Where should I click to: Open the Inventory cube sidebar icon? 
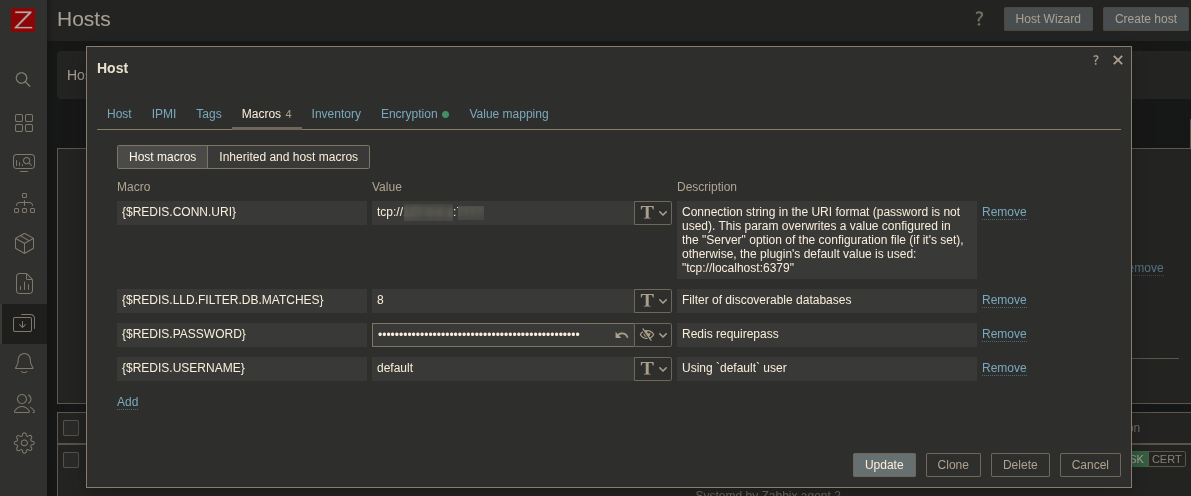[x=24, y=243]
